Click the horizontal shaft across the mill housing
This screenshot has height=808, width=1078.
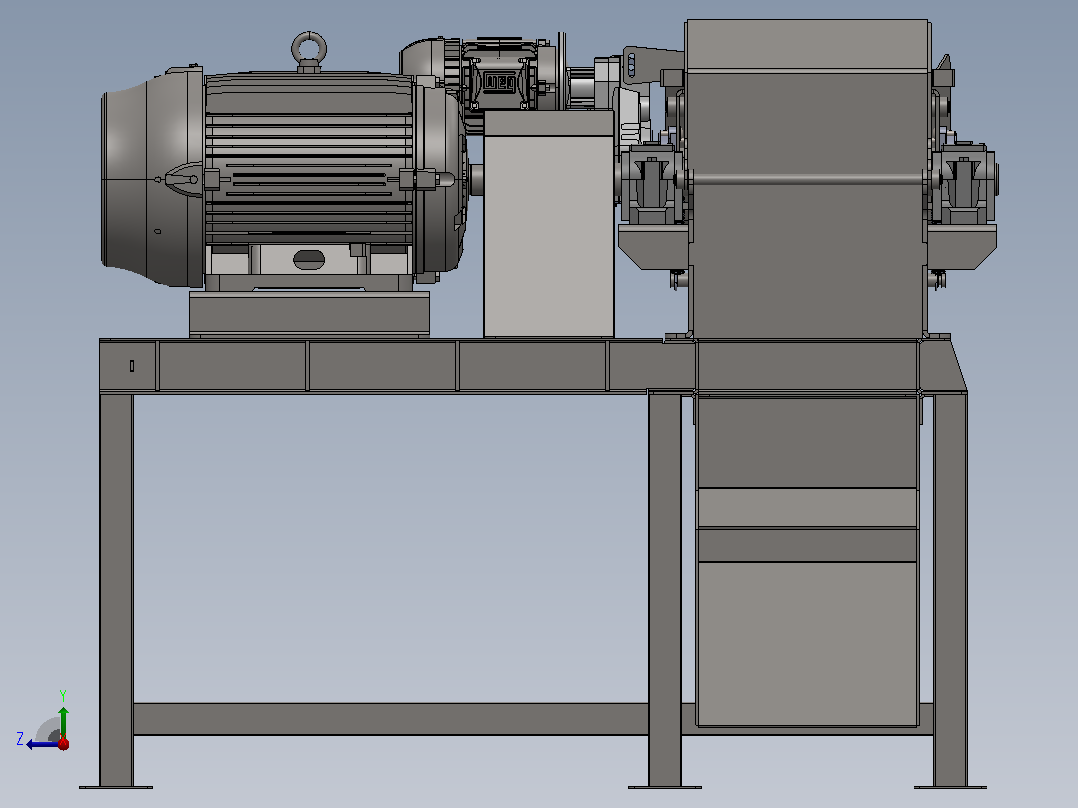(808, 179)
